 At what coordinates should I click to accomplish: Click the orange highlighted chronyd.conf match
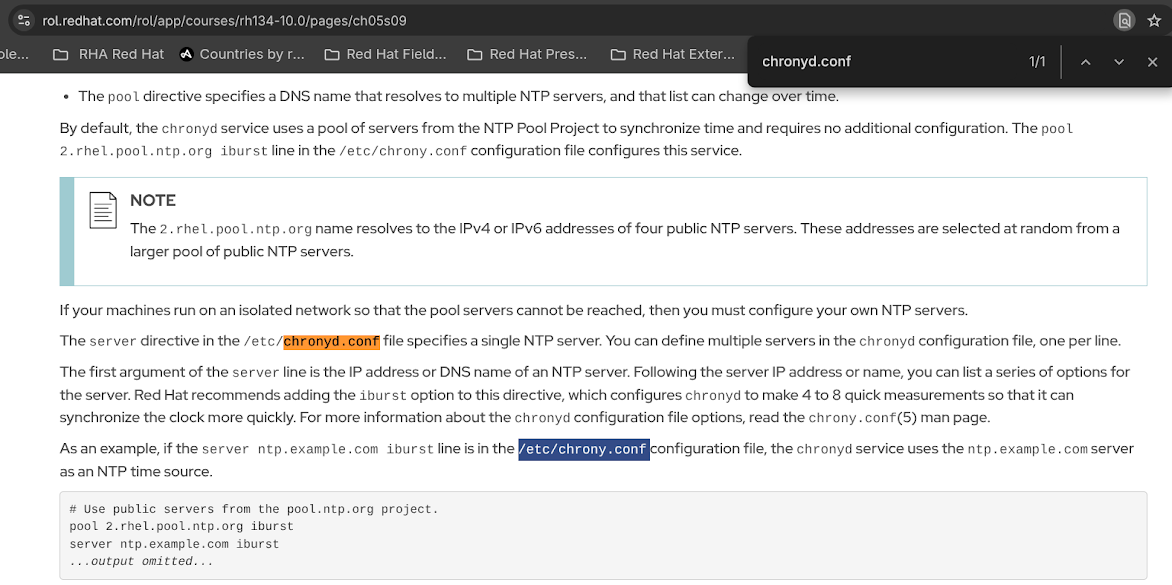331,342
